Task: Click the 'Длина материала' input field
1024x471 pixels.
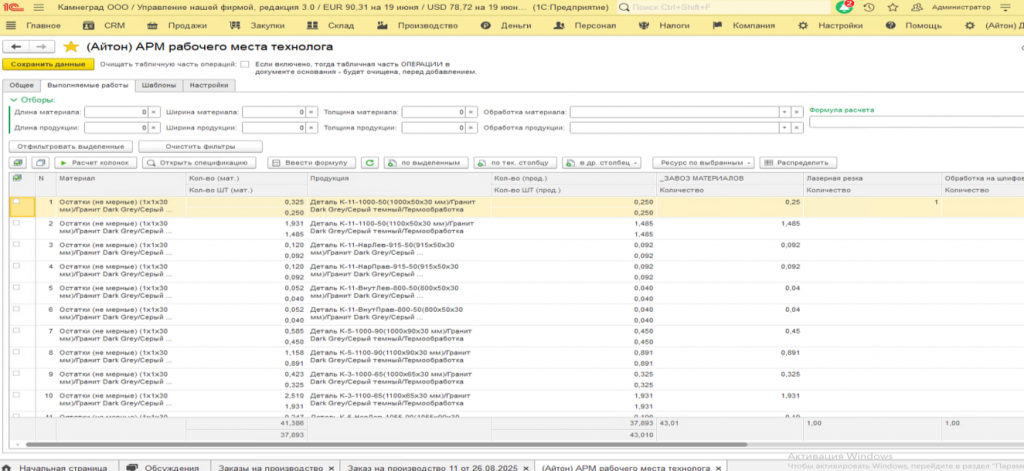Action: tap(115, 112)
